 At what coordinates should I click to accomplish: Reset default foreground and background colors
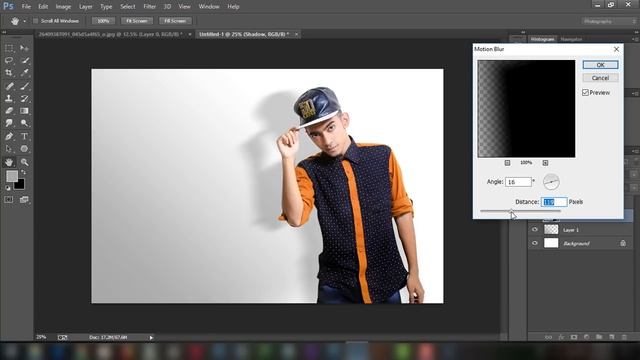(7, 188)
